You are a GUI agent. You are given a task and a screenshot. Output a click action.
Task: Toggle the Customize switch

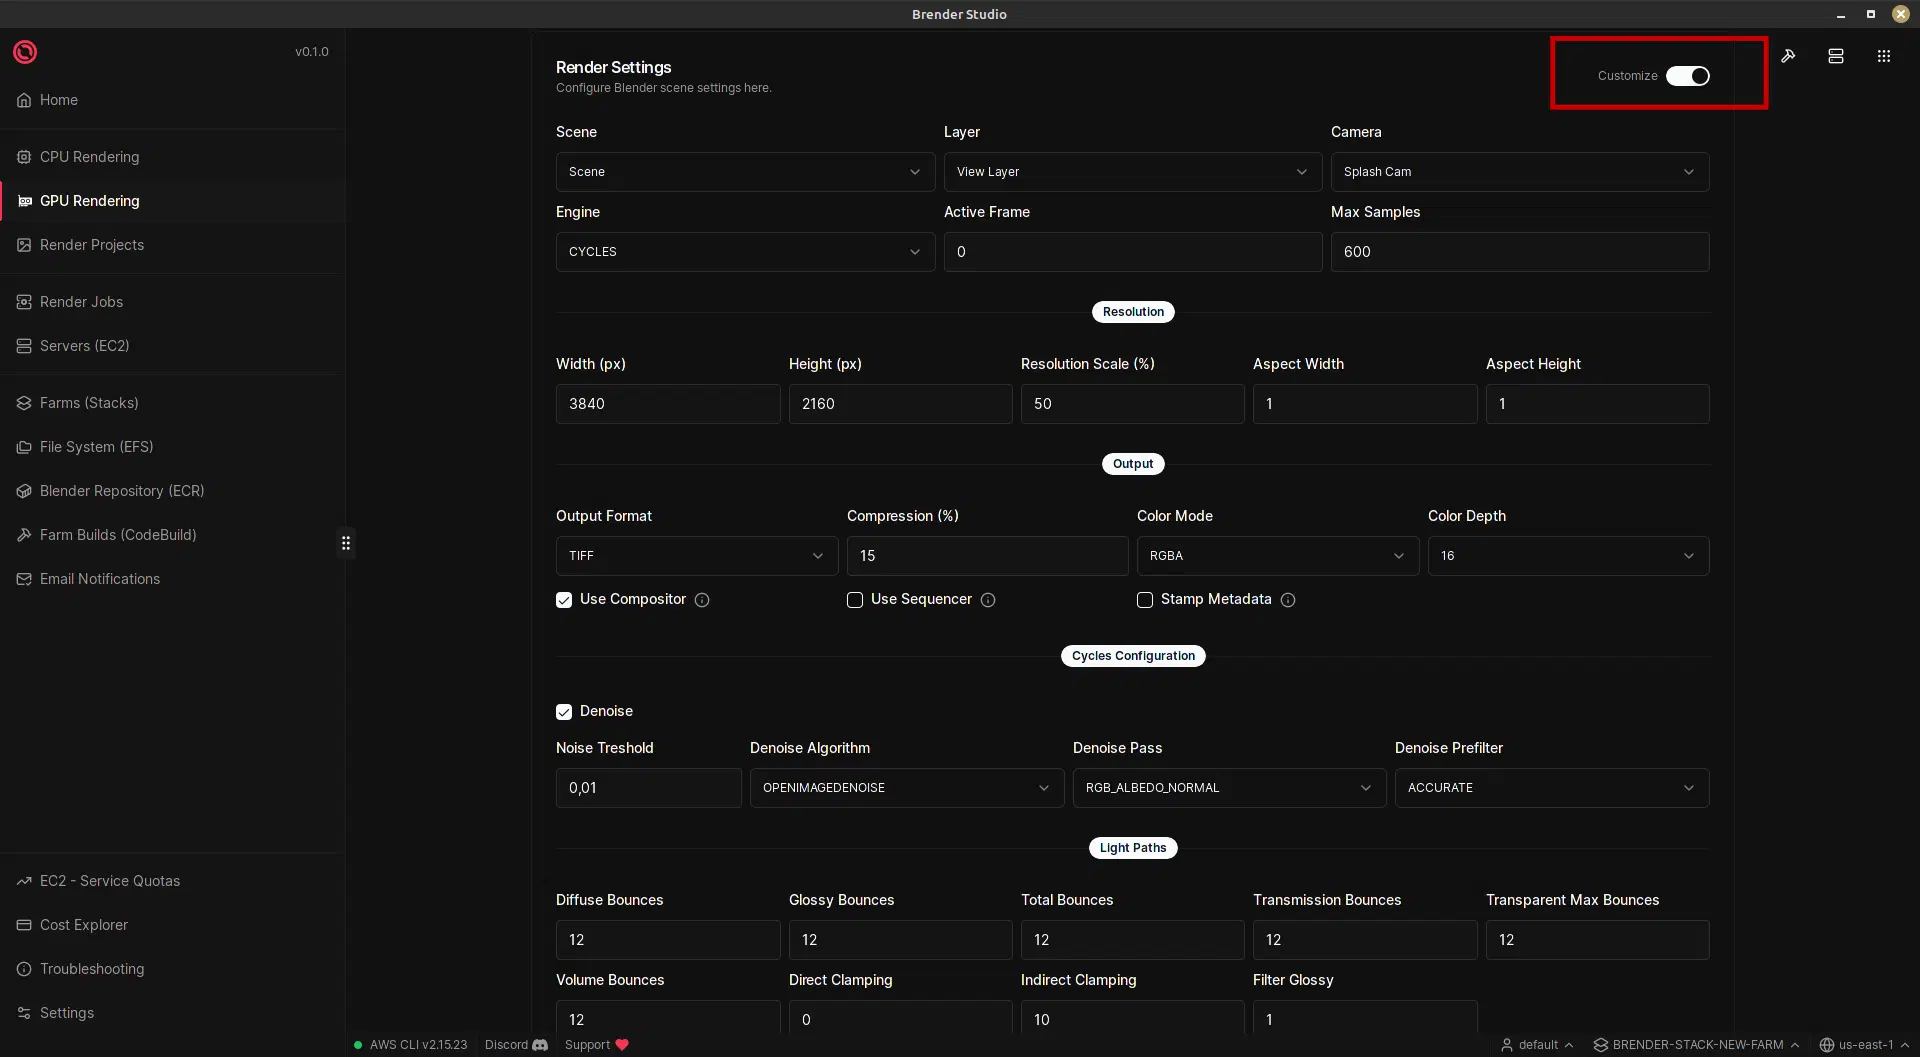[x=1688, y=75]
